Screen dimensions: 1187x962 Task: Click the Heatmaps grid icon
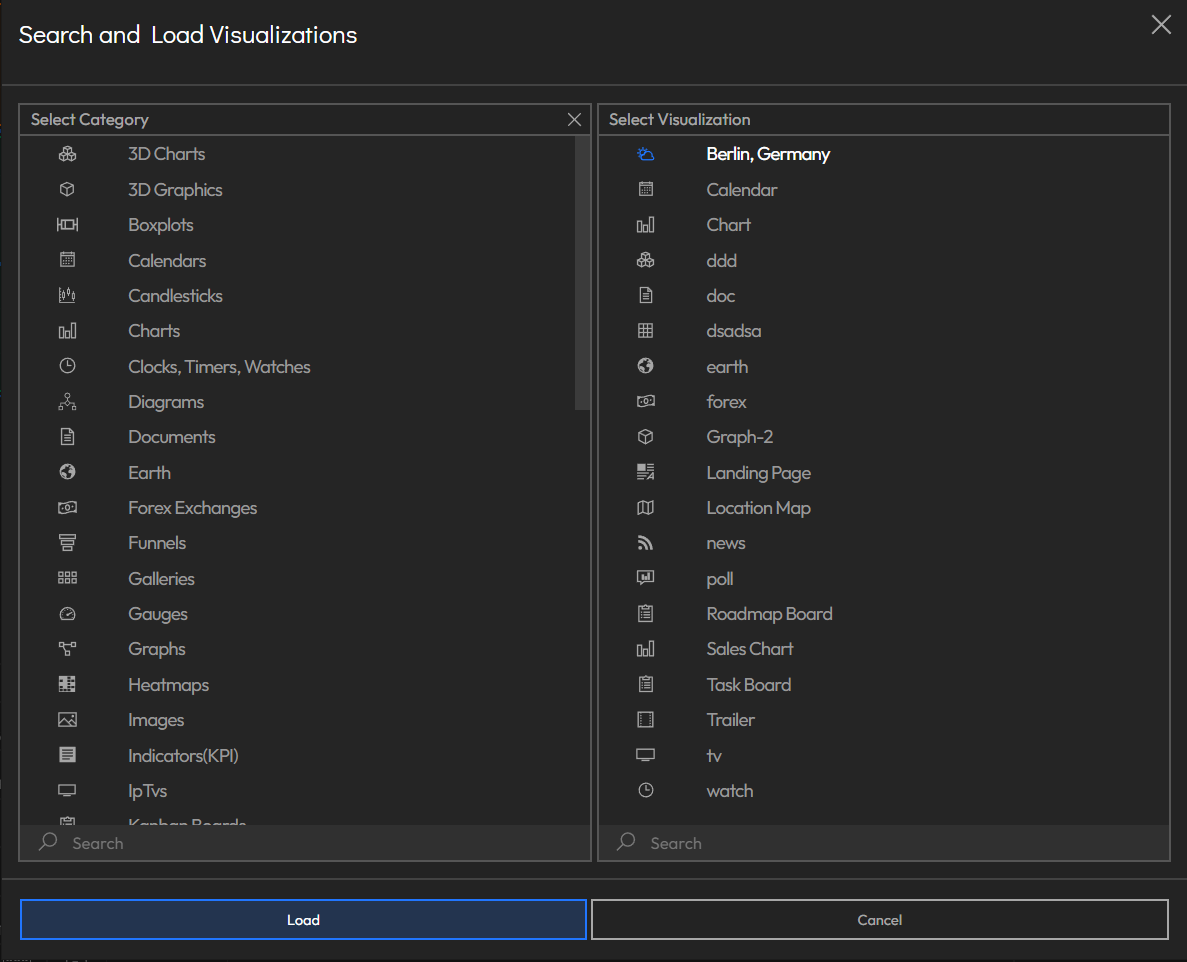pos(67,684)
